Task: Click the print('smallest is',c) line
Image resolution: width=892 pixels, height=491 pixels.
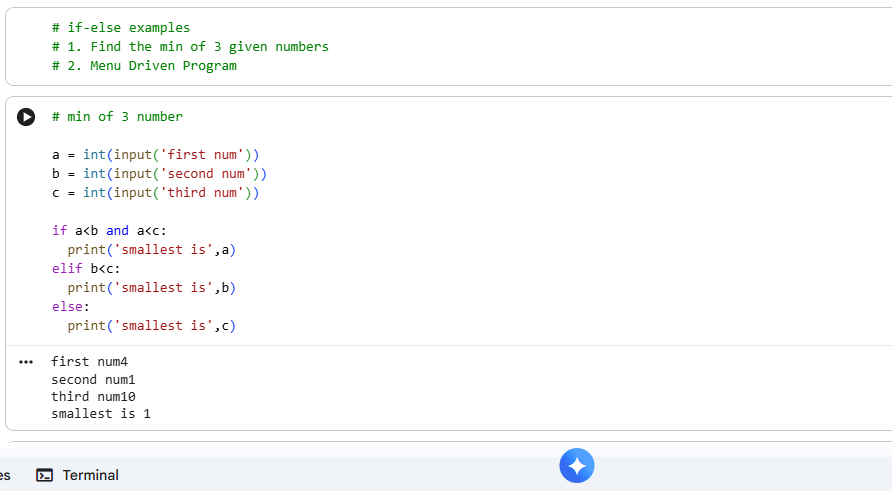Action: coord(151,325)
